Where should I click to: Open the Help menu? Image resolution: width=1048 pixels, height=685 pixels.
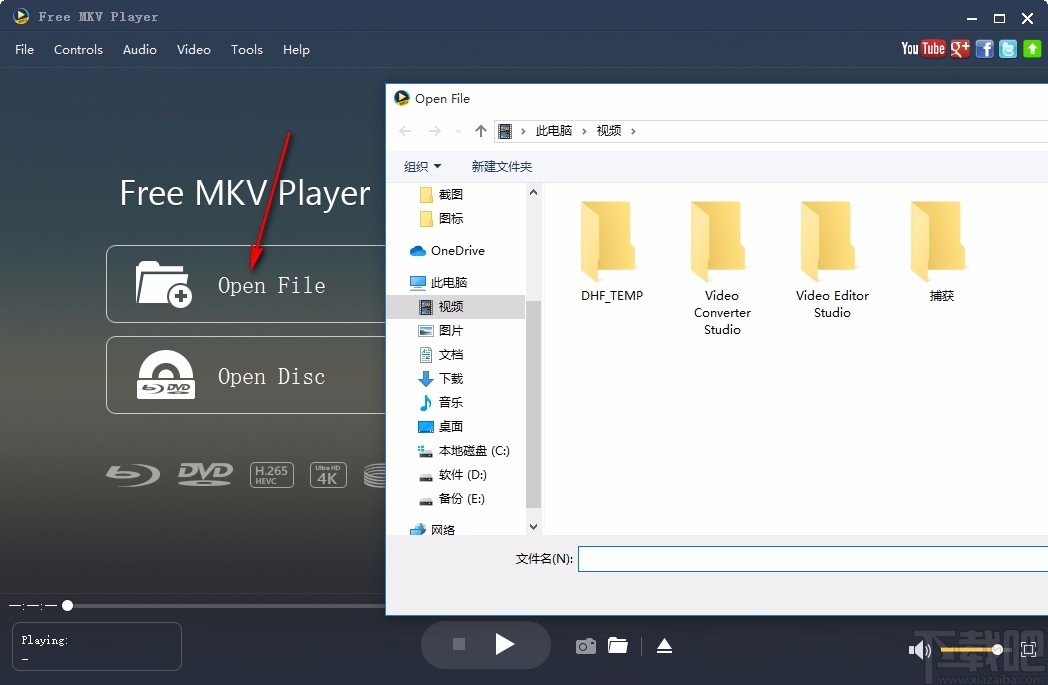(x=296, y=49)
